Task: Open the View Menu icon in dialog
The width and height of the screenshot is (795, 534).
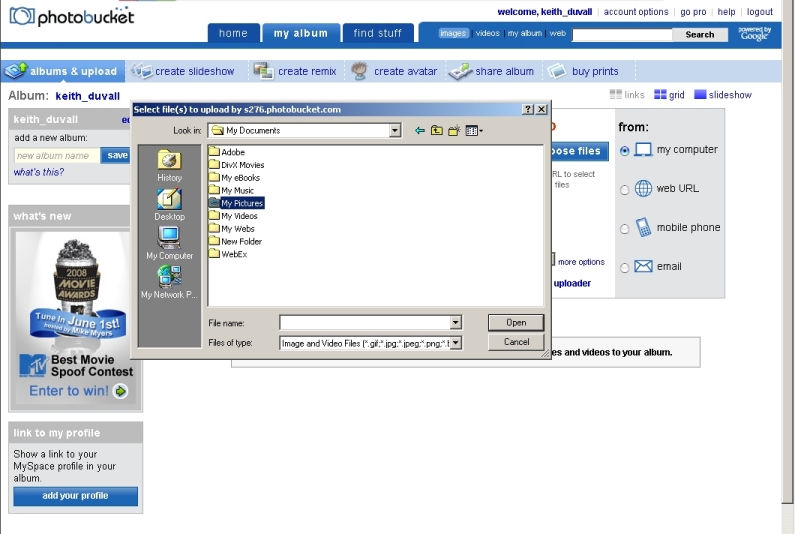Action: (473, 130)
